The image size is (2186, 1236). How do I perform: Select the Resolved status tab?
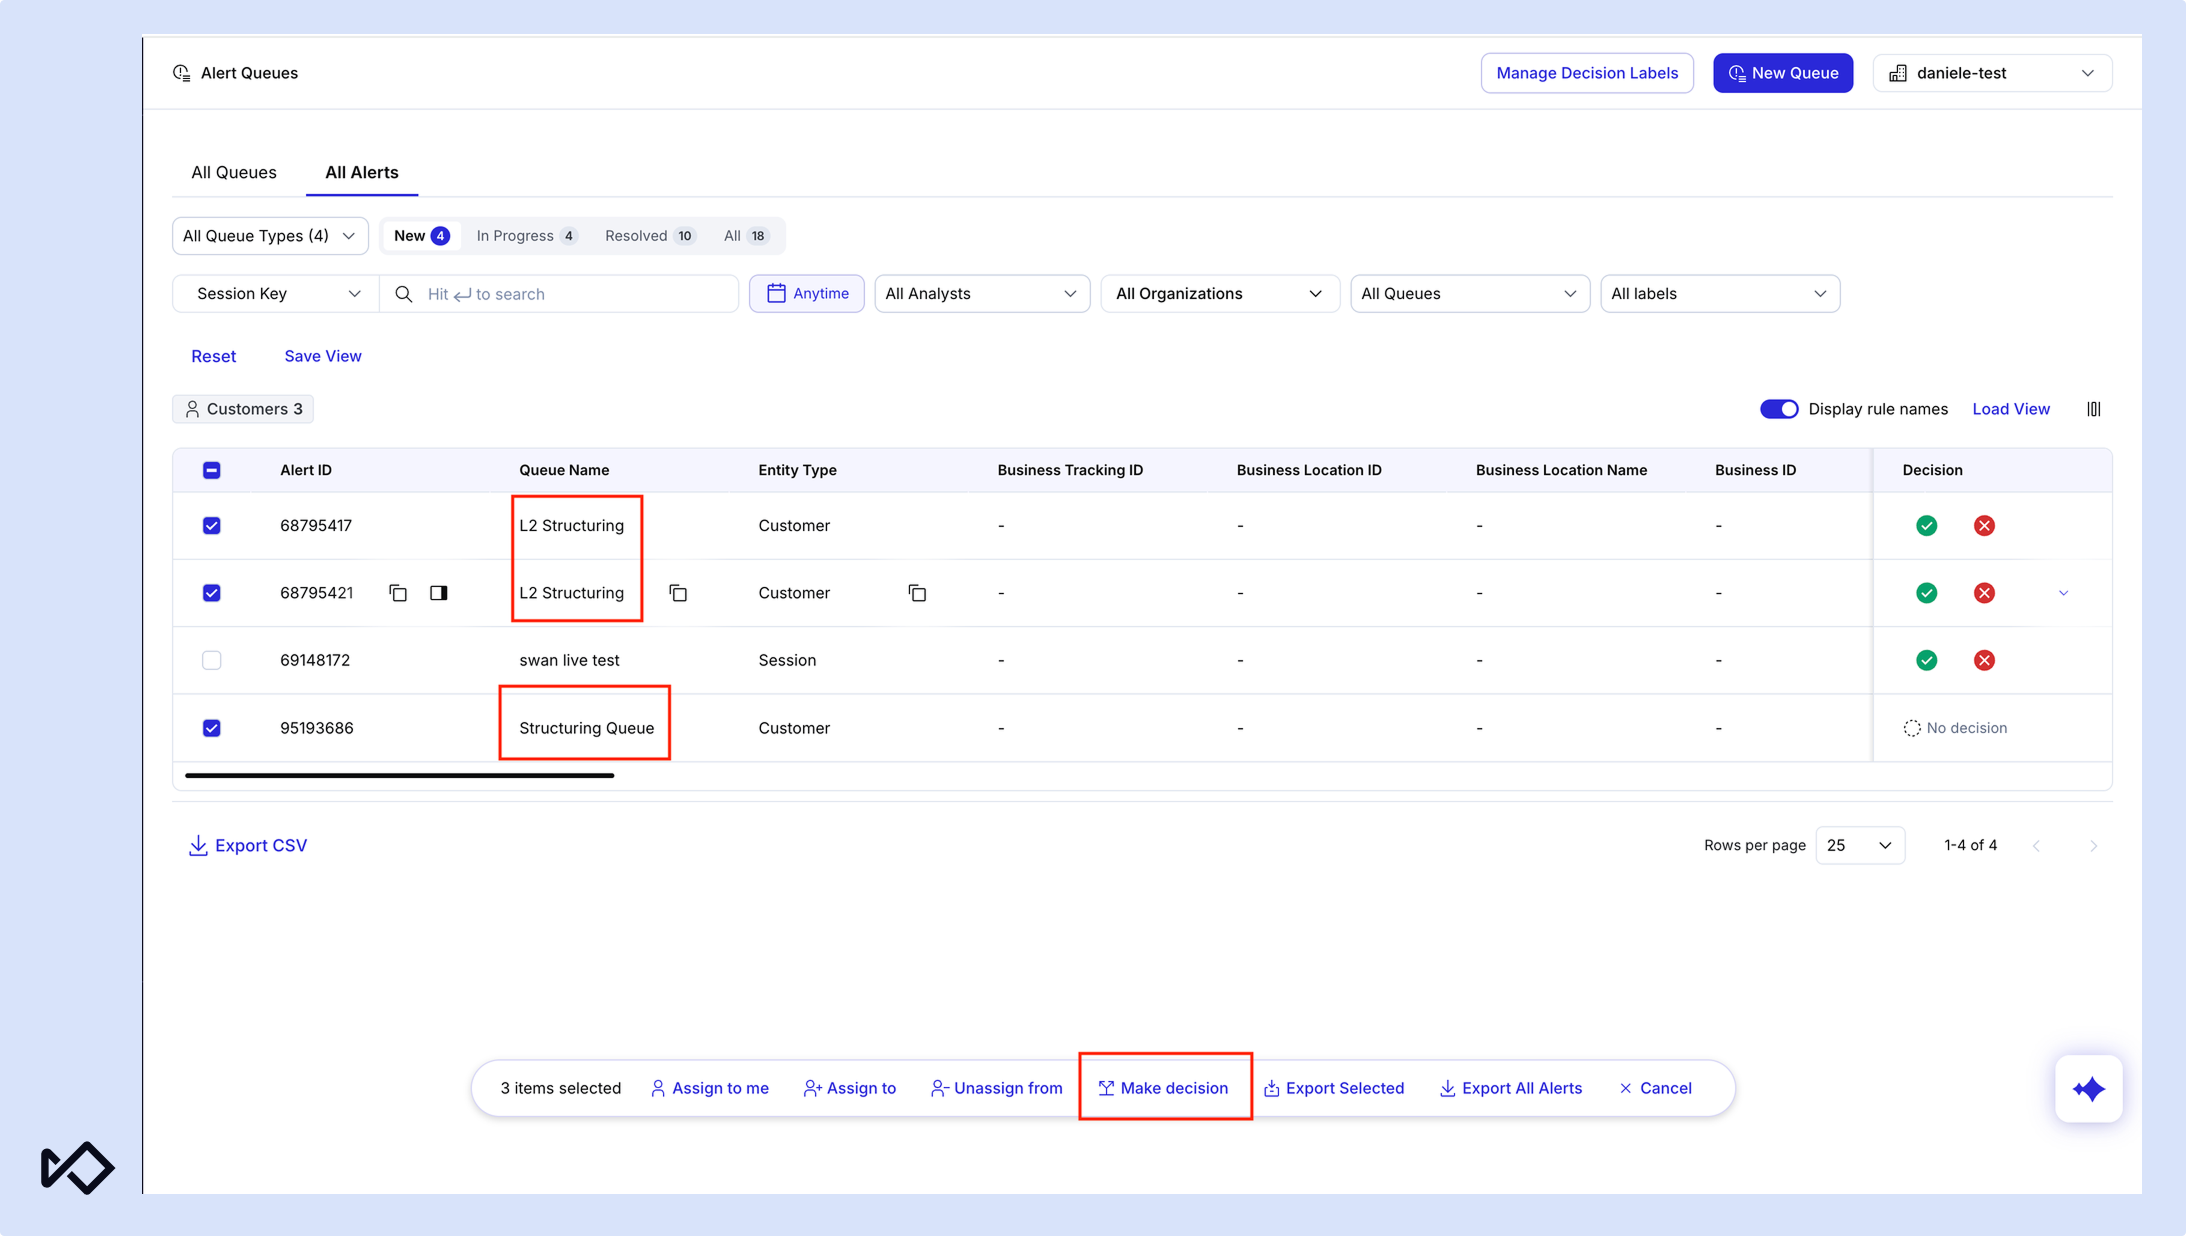tap(649, 236)
